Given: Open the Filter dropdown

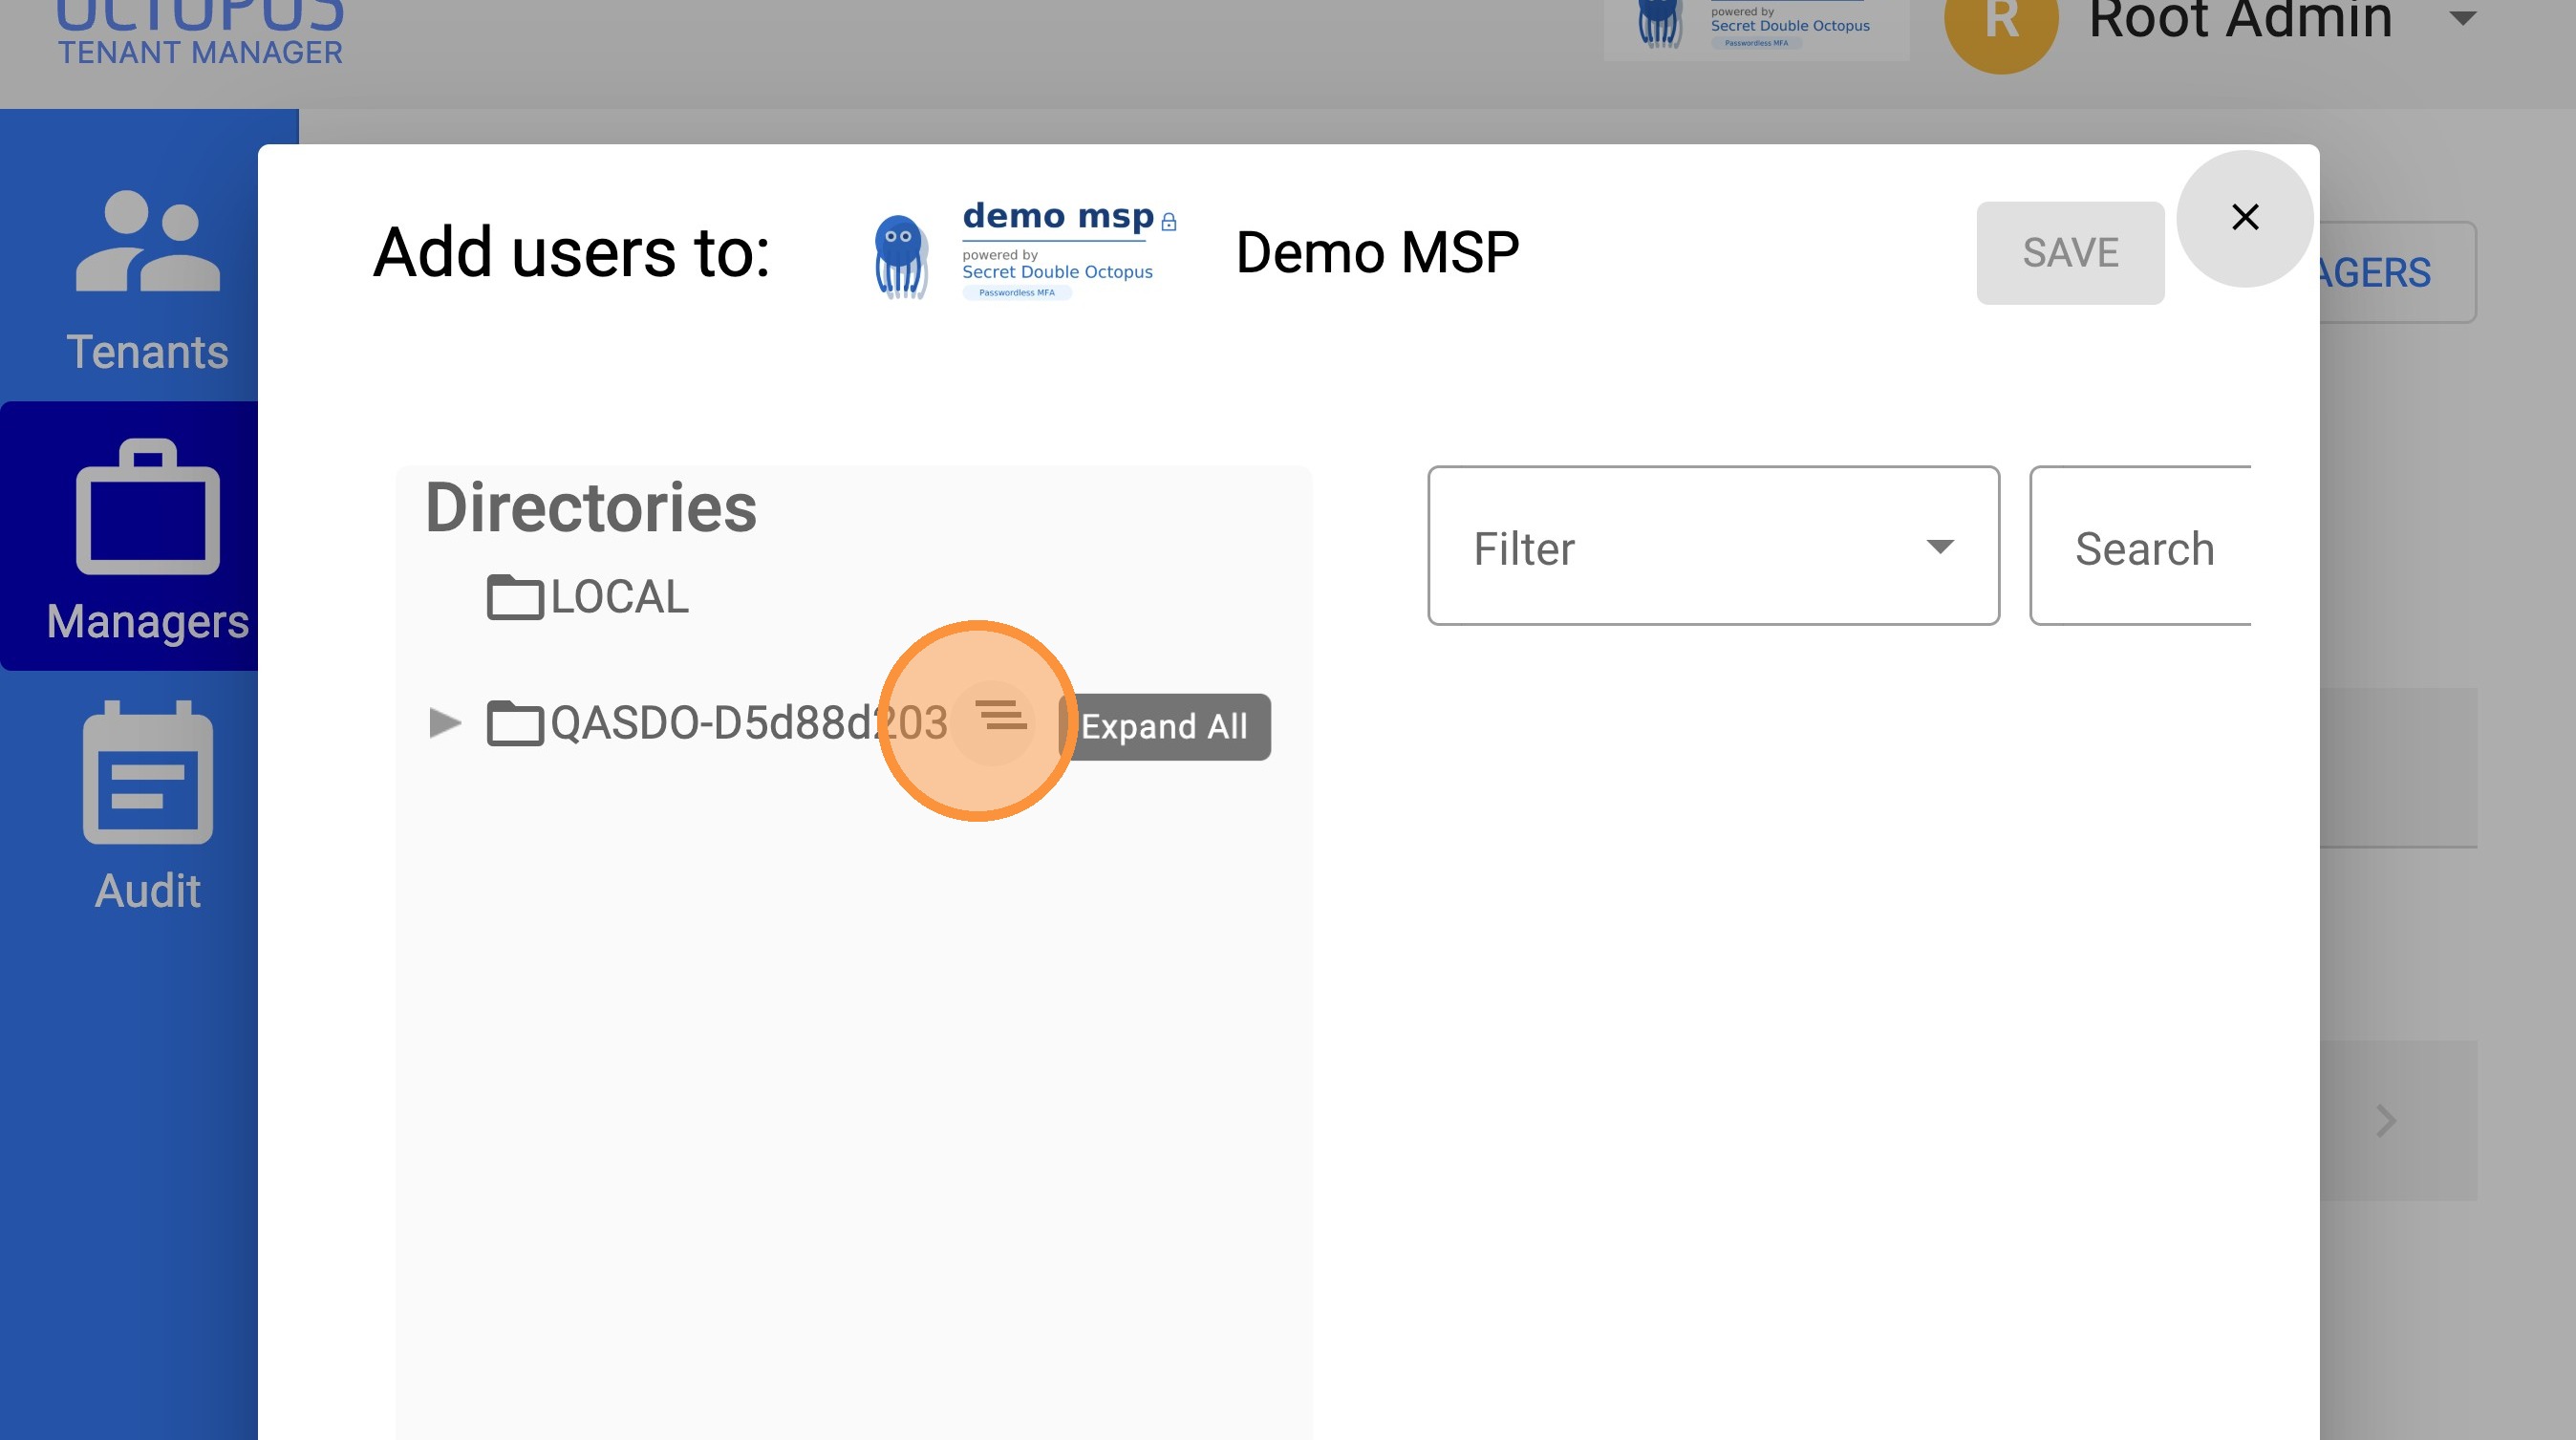Looking at the screenshot, I should tap(1713, 546).
